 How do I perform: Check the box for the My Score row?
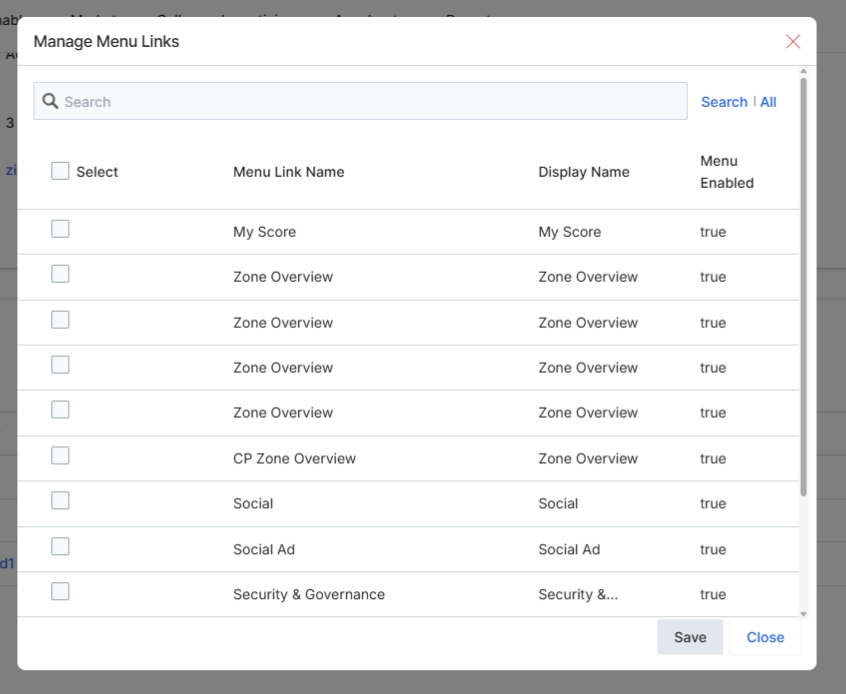60,229
